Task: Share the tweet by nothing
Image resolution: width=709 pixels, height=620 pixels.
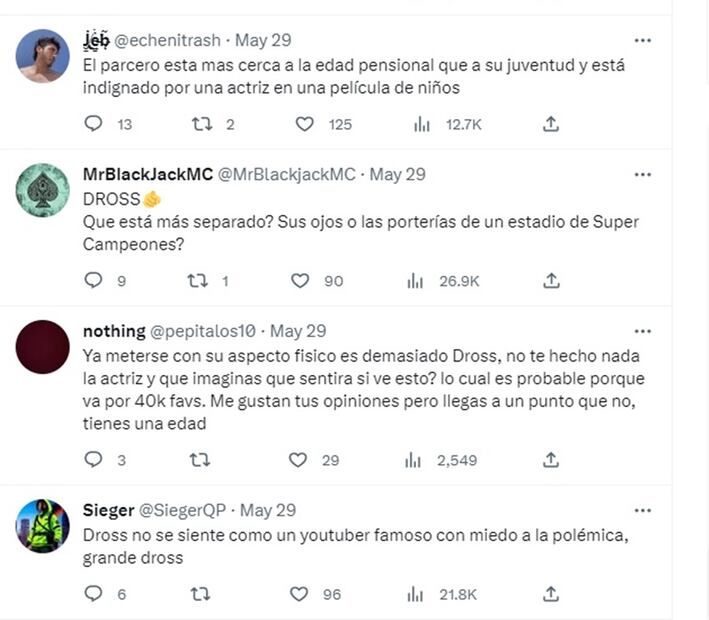Action: coord(550,460)
